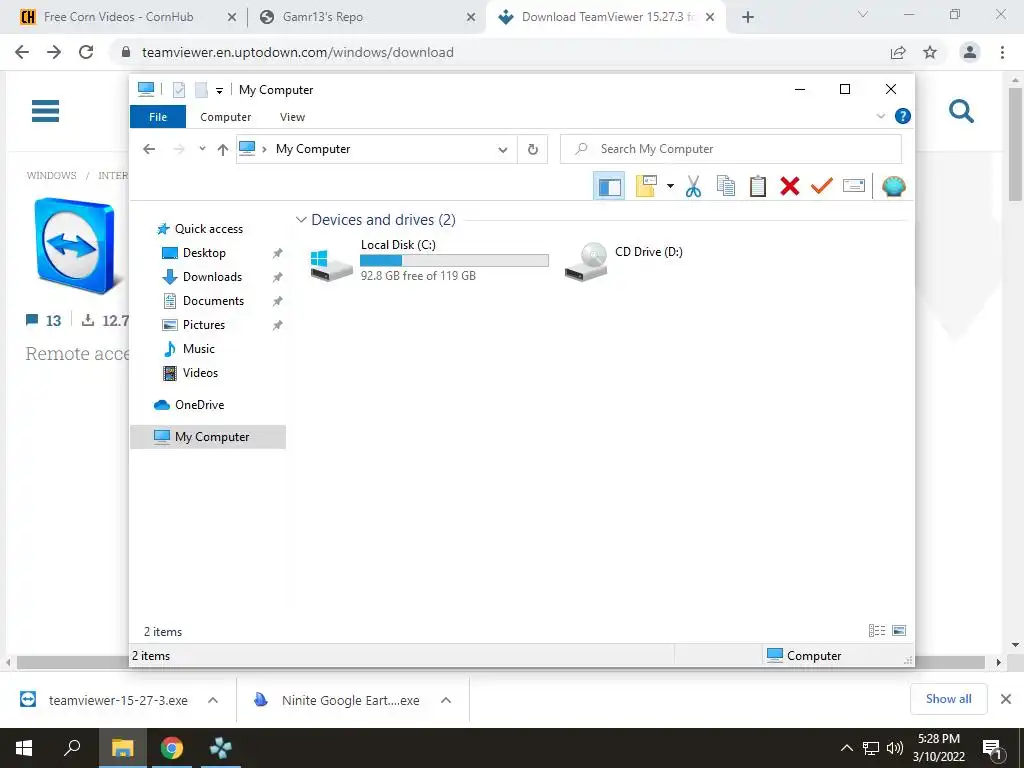Click Chrome reload page button
This screenshot has width=1024, height=768.
86,52
